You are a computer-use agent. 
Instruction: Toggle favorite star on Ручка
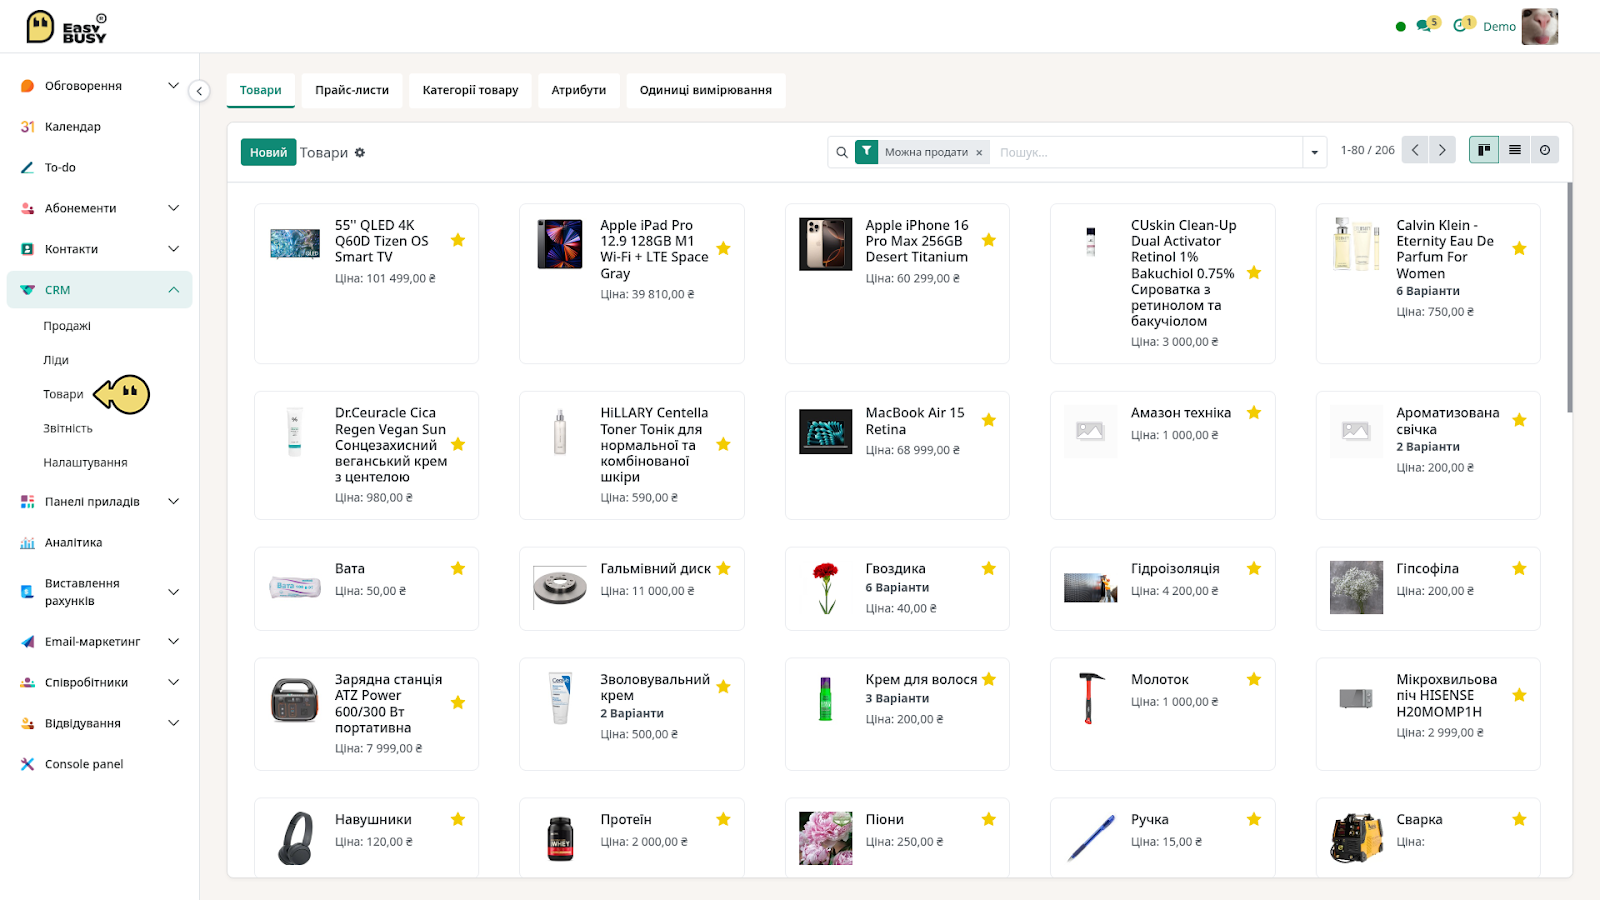click(1254, 819)
